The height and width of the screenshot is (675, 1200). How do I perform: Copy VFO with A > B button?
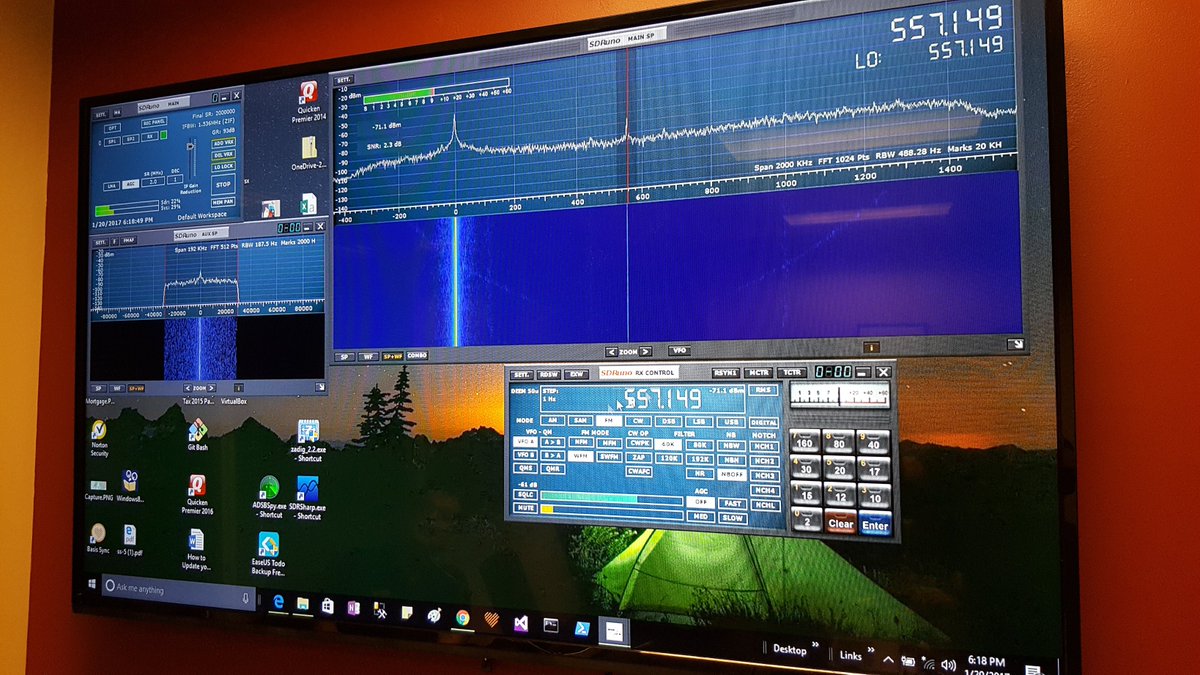point(552,442)
